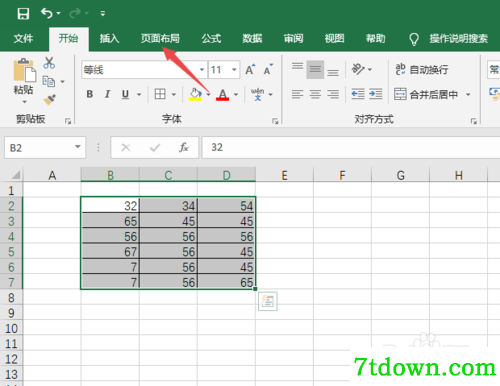Viewport: 500px width, 386px height.
Task: Apply yellow fill color to cells
Action: [x=195, y=94]
